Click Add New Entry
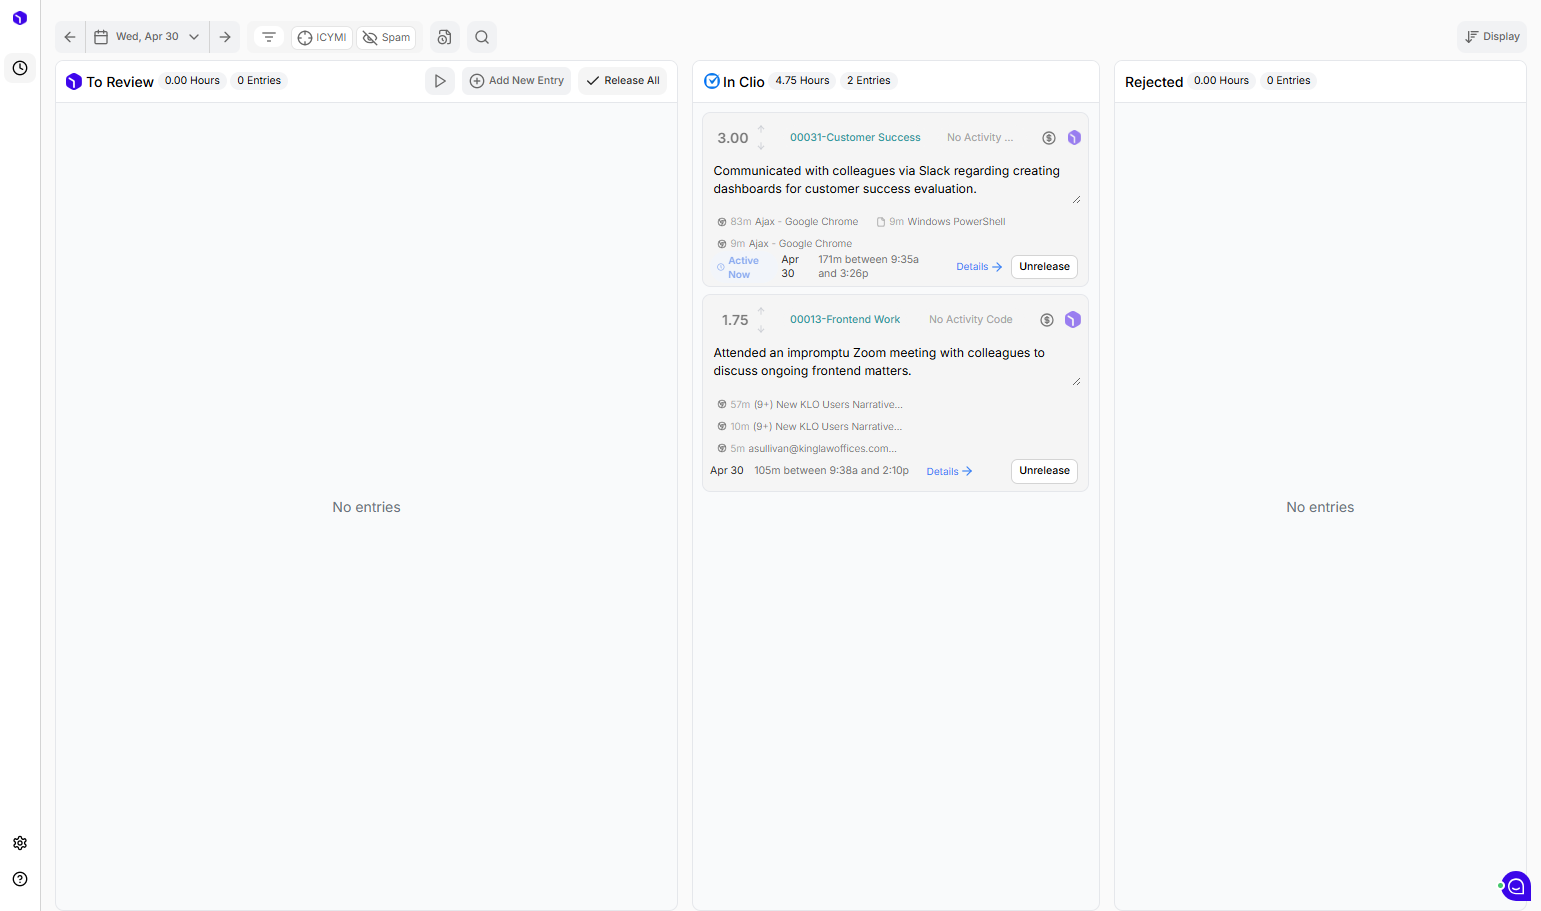 pyautogui.click(x=517, y=81)
